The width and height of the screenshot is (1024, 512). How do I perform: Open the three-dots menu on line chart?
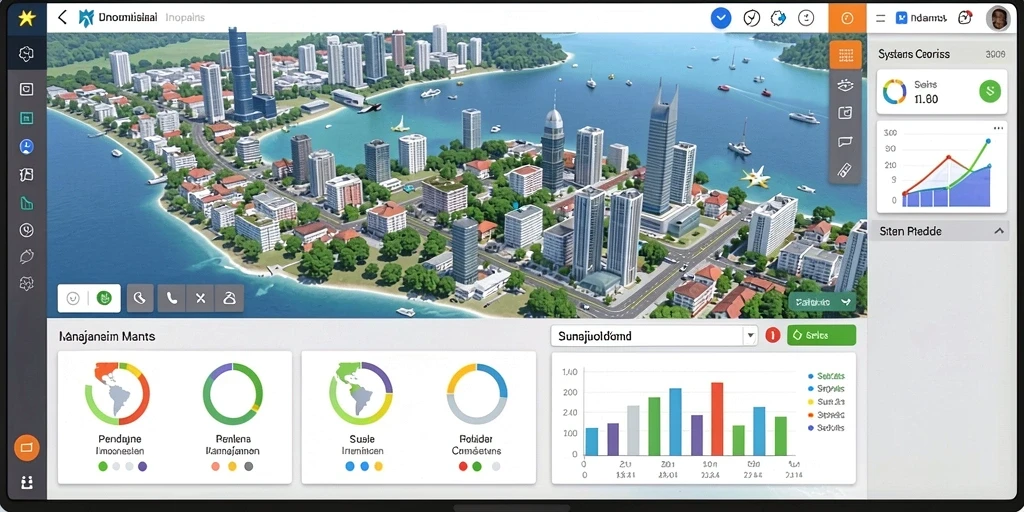pyautogui.click(x=997, y=128)
